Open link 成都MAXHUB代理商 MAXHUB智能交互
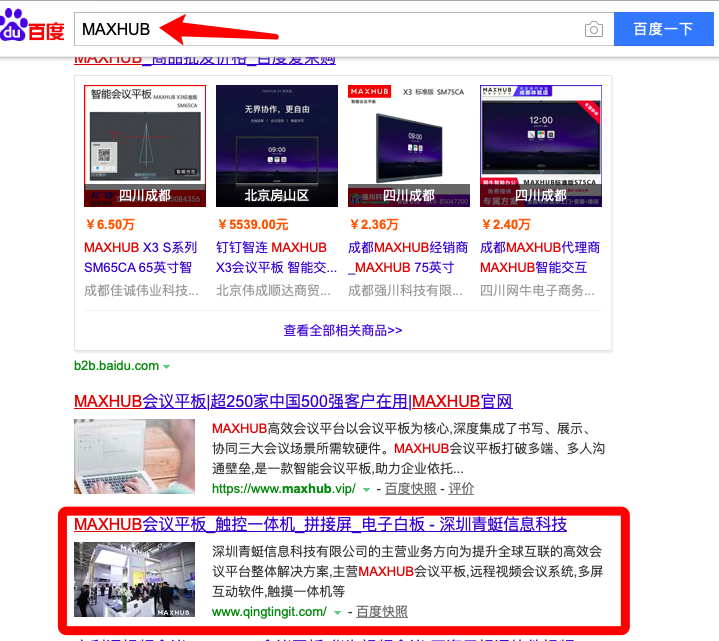Viewport: 719px width, 641px height. (x=540, y=257)
